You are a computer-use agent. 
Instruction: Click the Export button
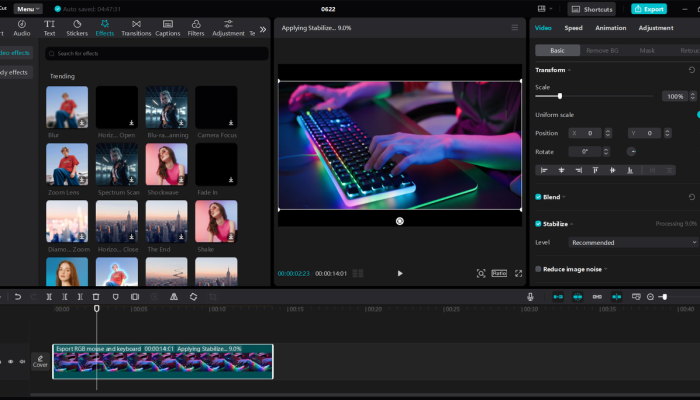649,8
